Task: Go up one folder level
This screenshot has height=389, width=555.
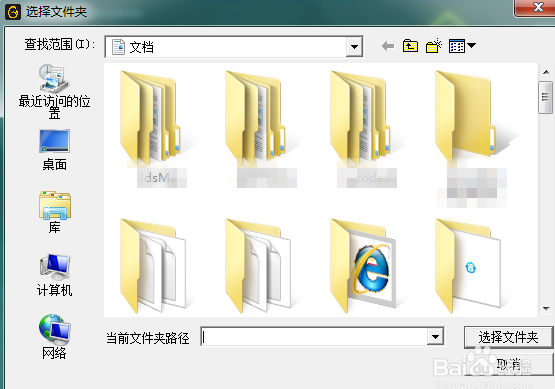Action: coord(410,46)
